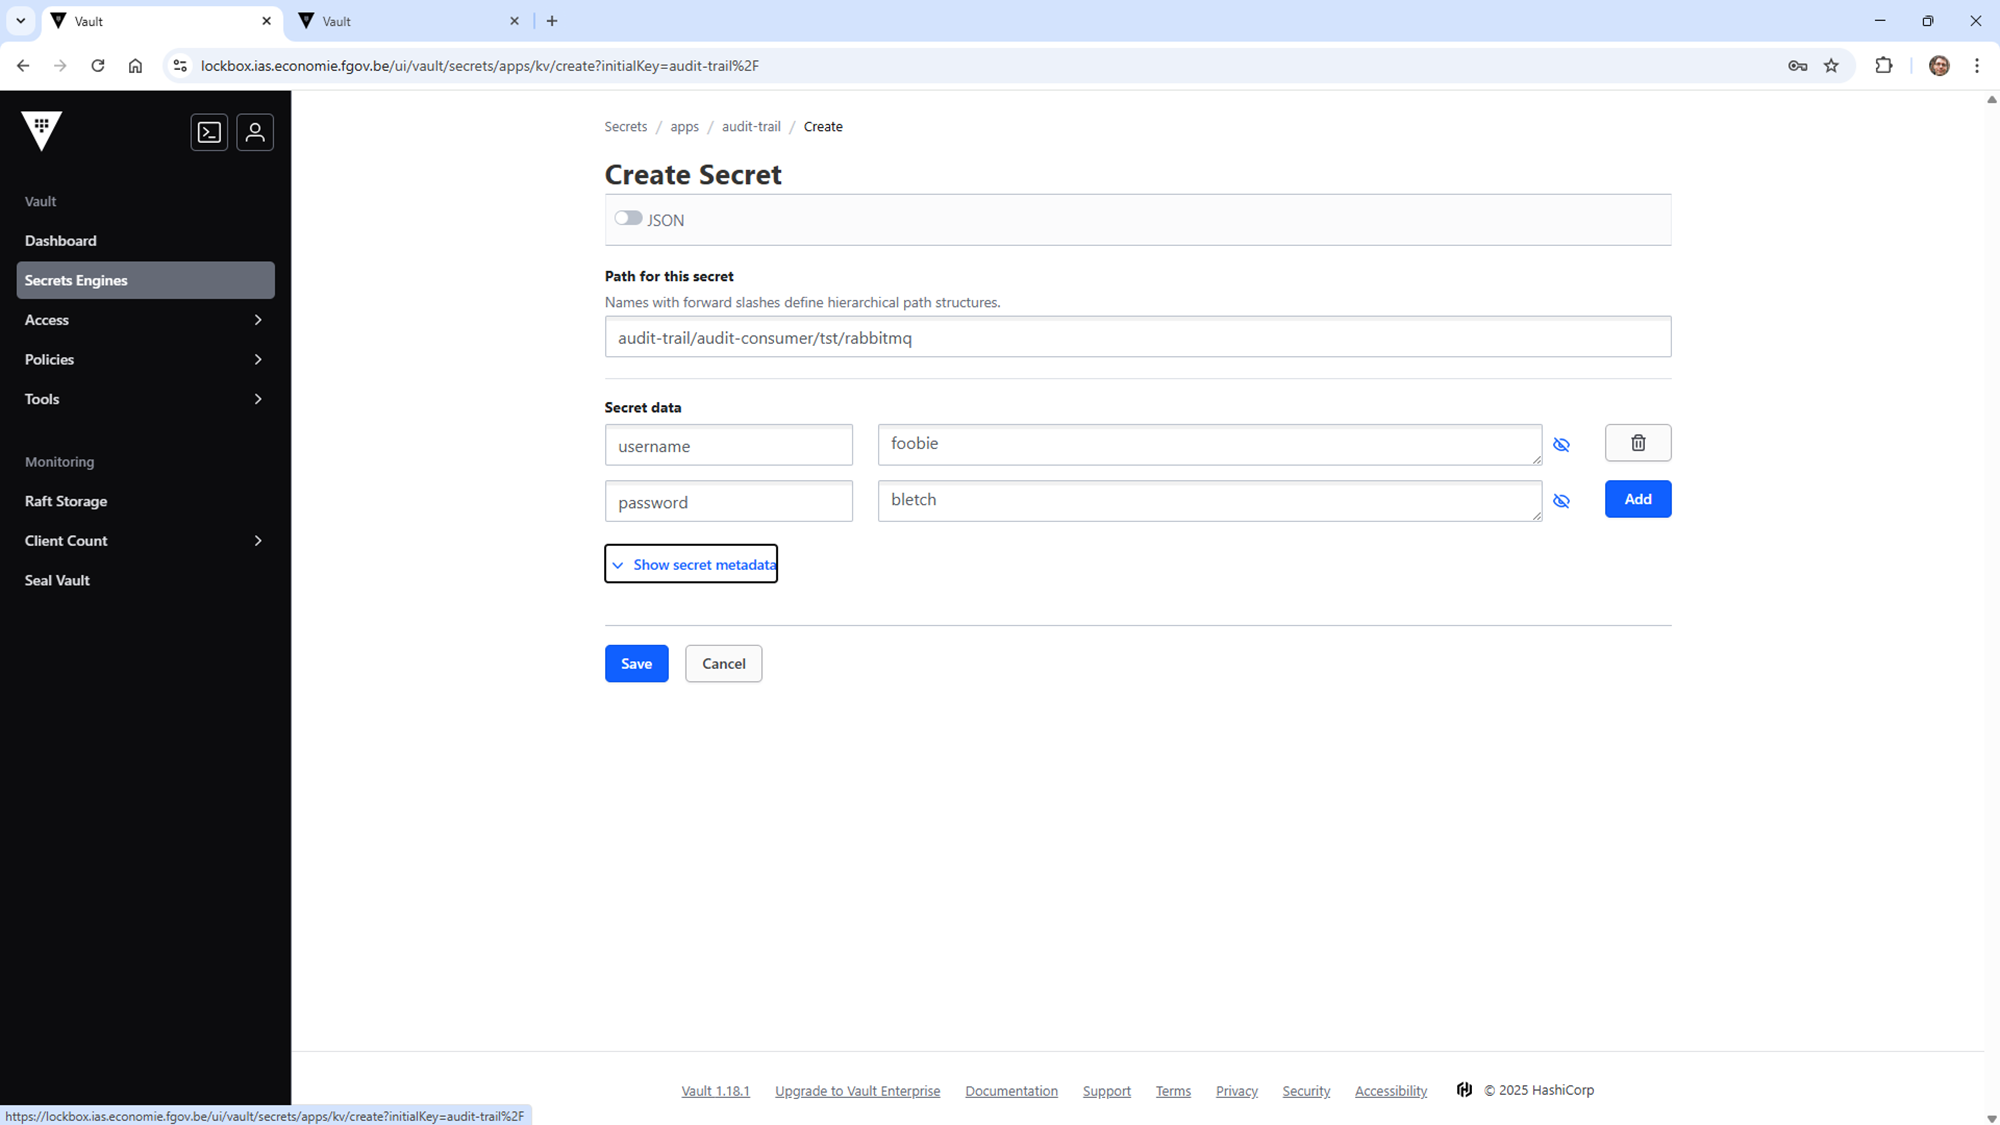Toggle masking of the username value
The height and width of the screenshot is (1125, 2000).
pyautogui.click(x=1561, y=445)
